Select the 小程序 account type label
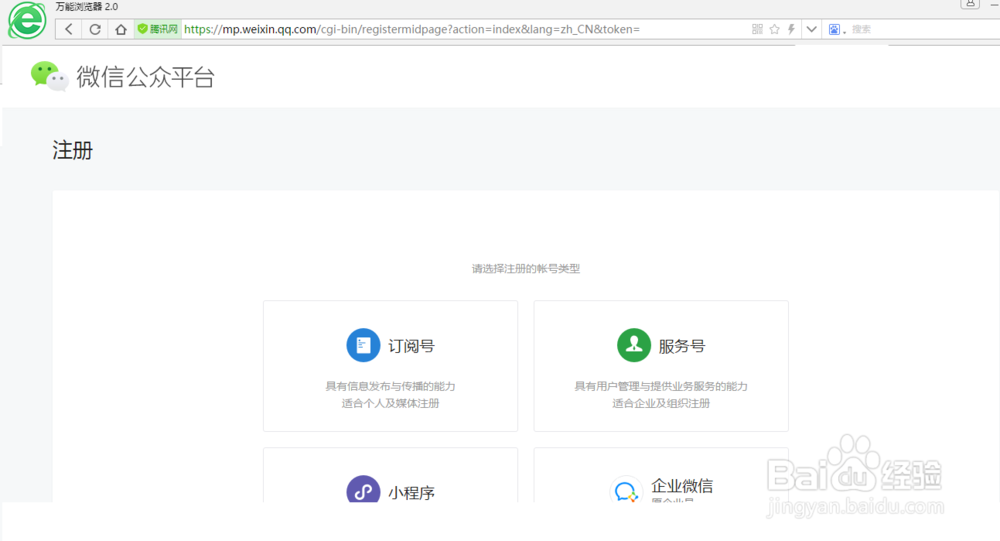Screen dimensions: 1000x541 pos(411,493)
